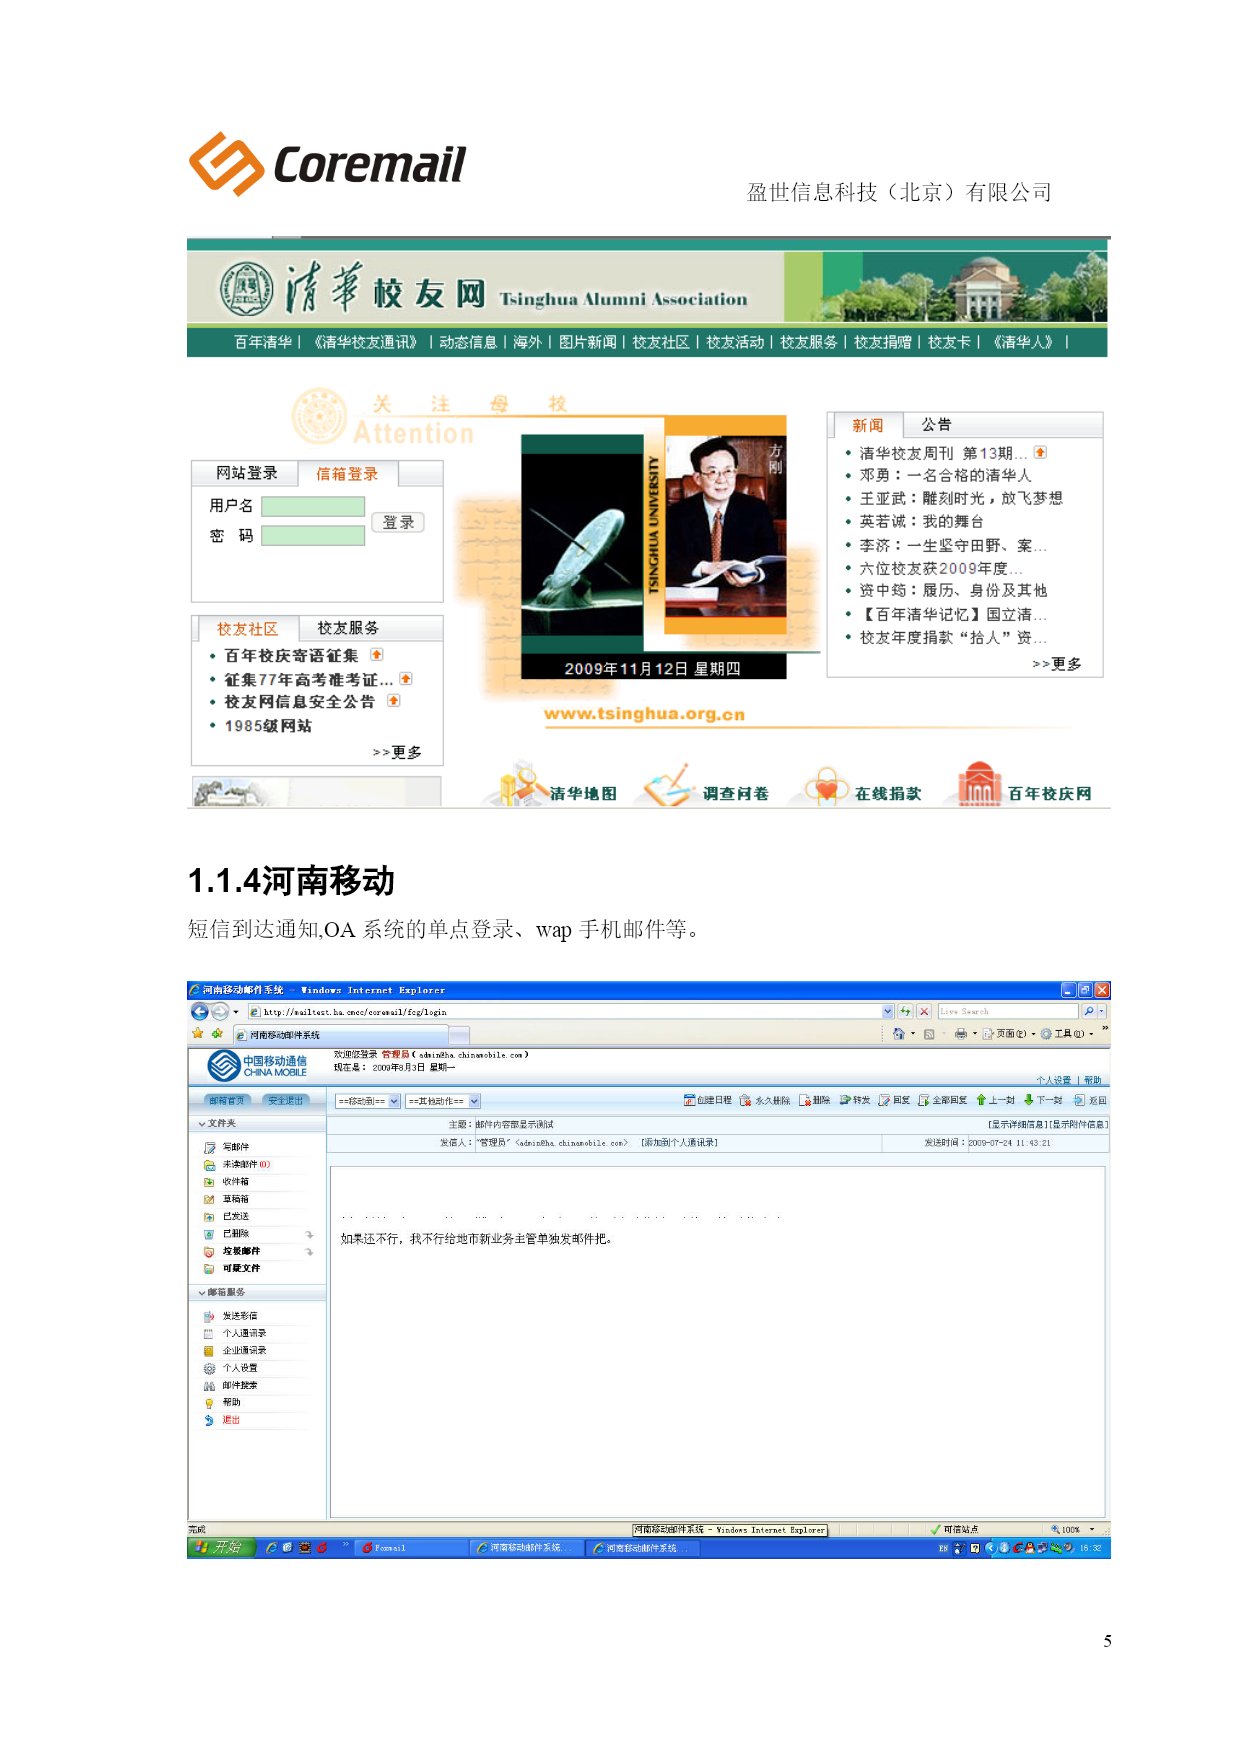Open 图片新闻 in the green navigation bar

coord(588,342)
